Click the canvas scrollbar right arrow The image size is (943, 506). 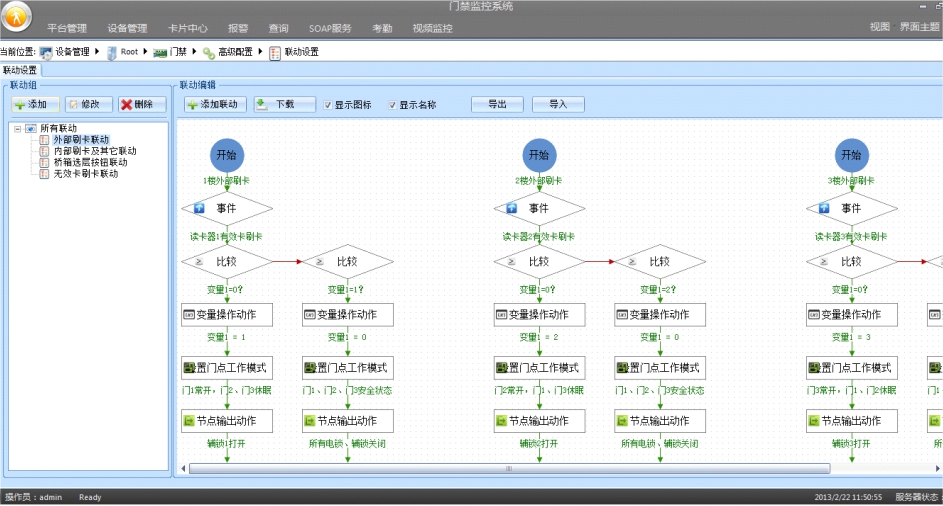(x=937, y=468)
